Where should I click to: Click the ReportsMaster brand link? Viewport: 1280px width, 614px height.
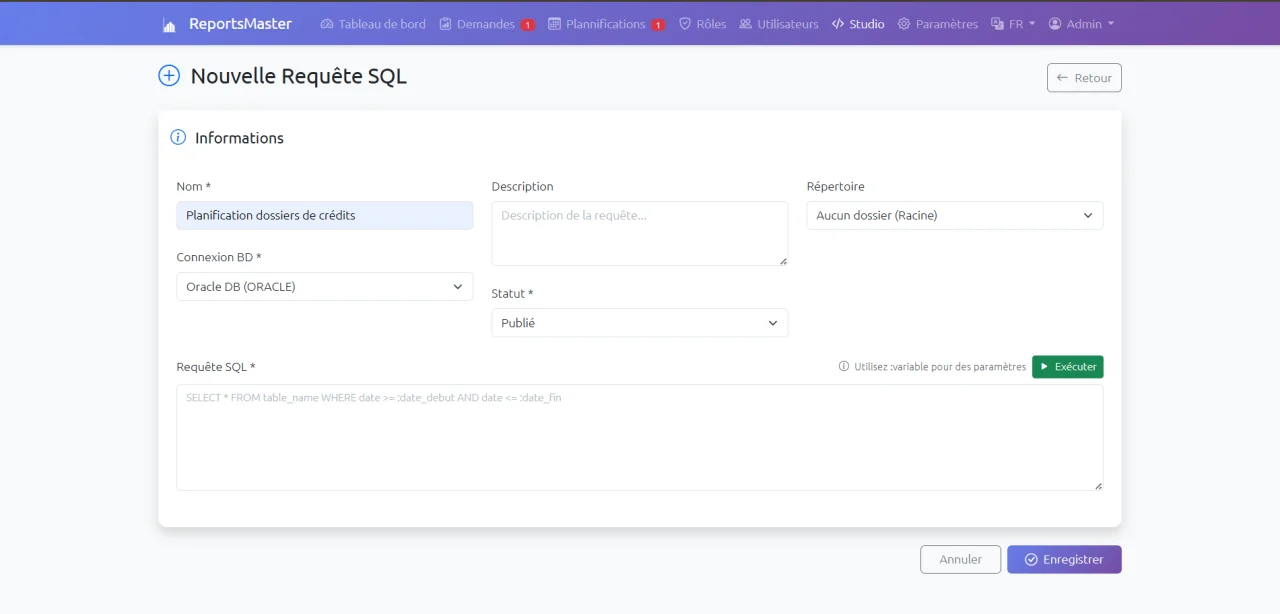point(227,24)
